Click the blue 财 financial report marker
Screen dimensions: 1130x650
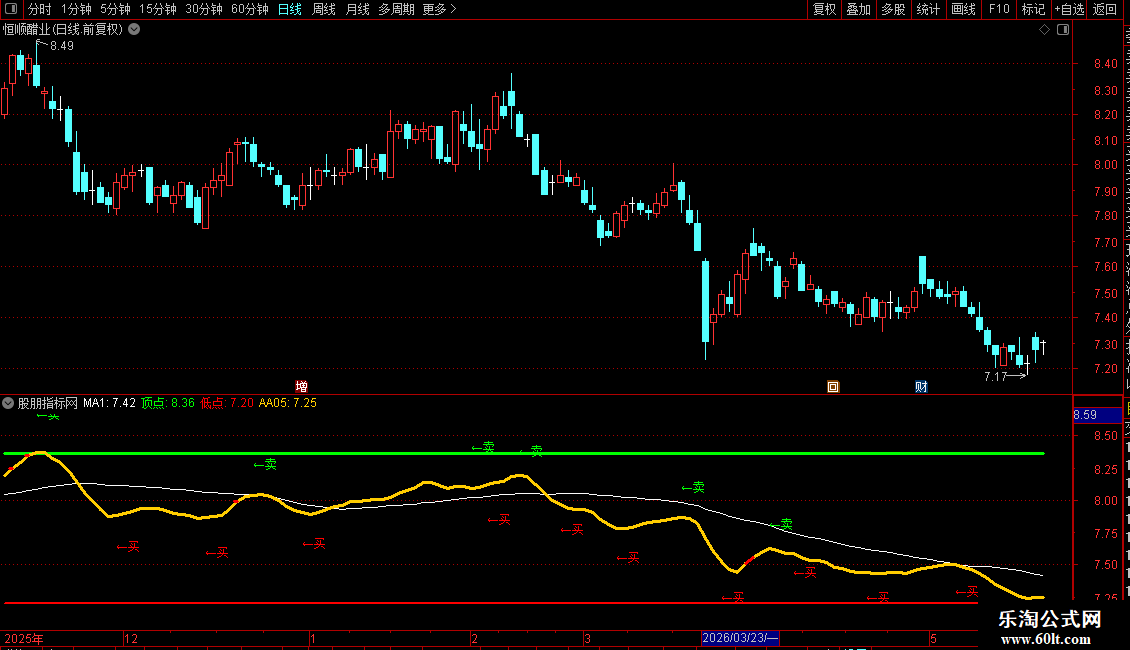click(921, 387)
